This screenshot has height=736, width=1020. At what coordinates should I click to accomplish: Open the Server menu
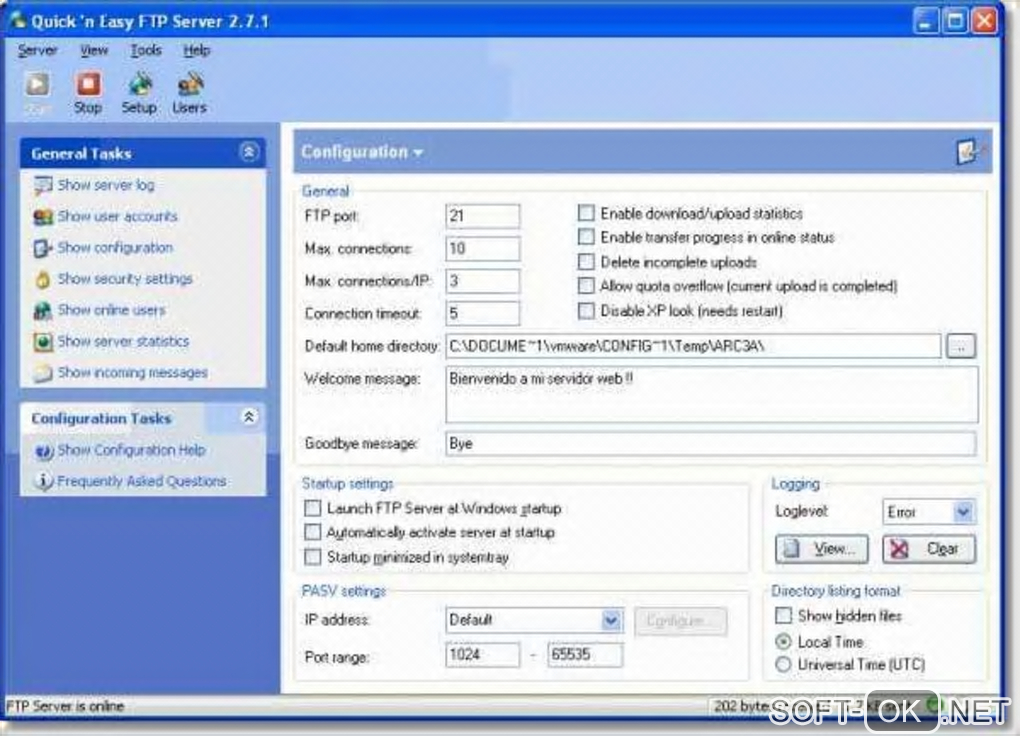click(x=37, y=50)
